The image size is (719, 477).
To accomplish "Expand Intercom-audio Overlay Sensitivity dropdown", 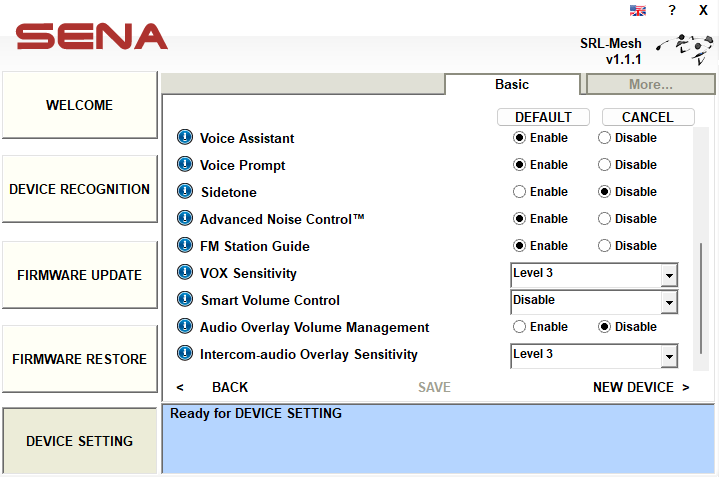I will tap(668, 356).
